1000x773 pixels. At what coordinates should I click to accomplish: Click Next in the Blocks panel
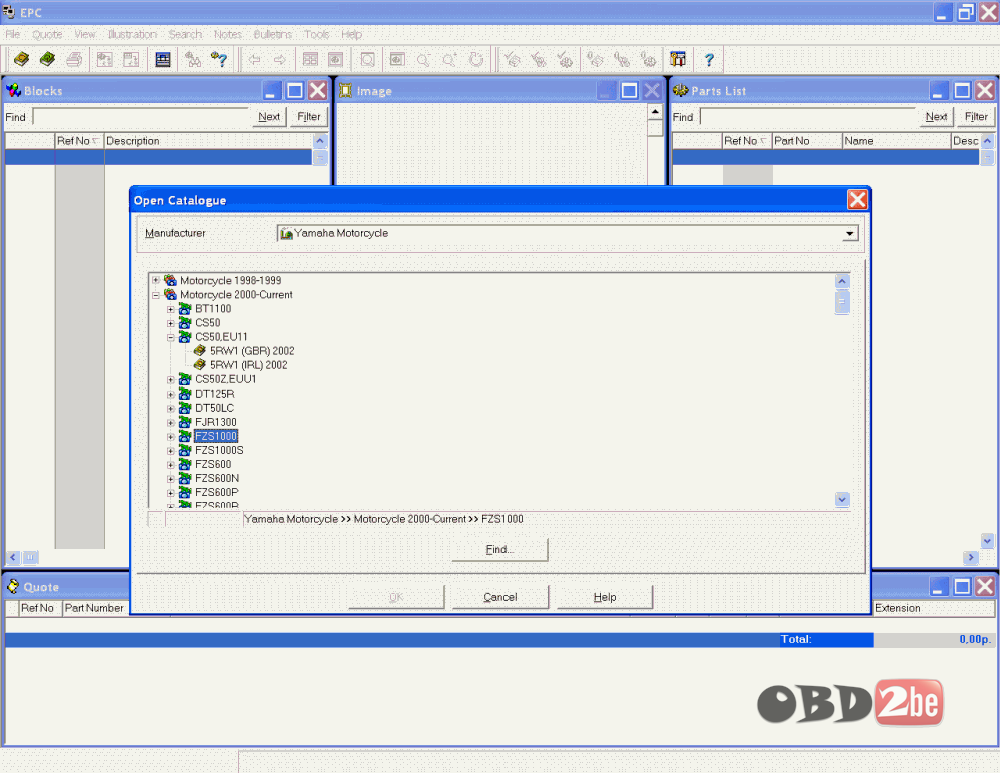point(269,117)
